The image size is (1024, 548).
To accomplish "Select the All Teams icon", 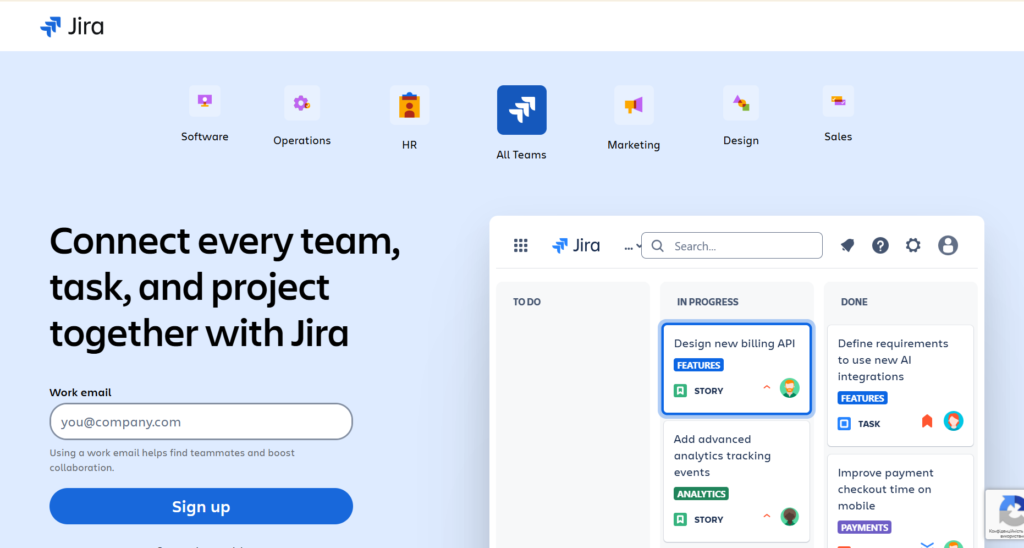I will point(522,110).
